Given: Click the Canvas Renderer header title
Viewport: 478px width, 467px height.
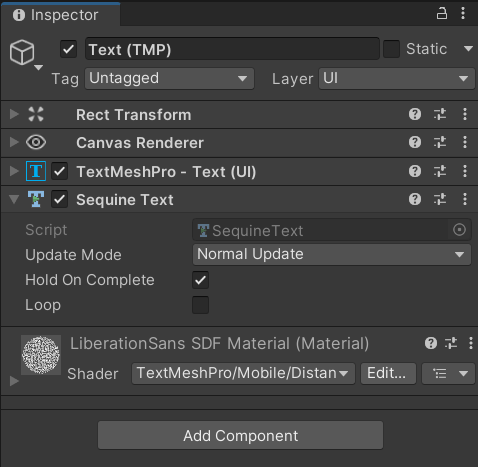Looking at the screenshot, I should coord(140,143).
